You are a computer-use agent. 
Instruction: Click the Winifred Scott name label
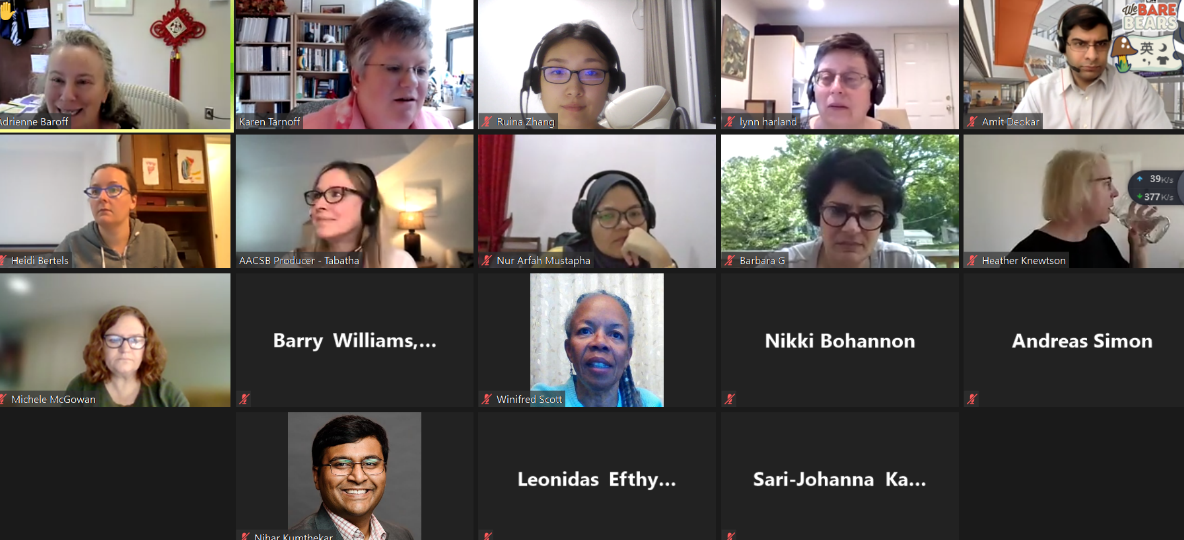point(529,400)
